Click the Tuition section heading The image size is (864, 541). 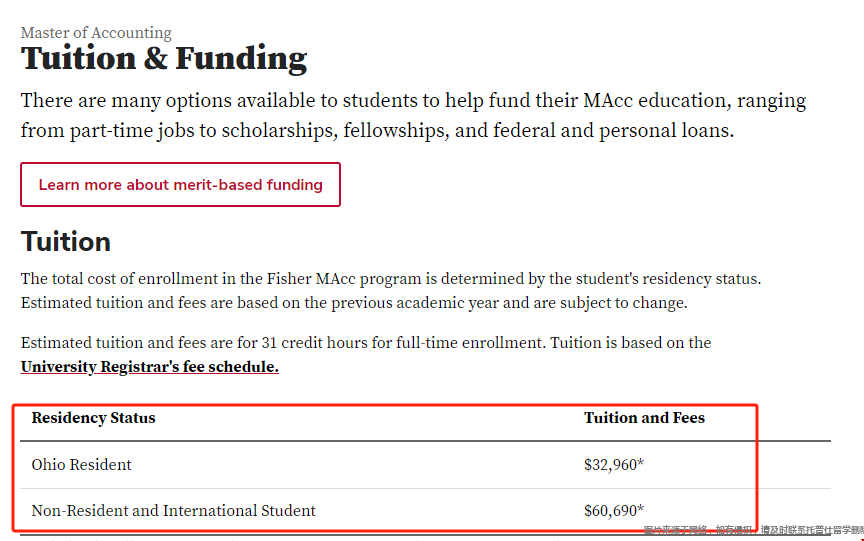66,242
